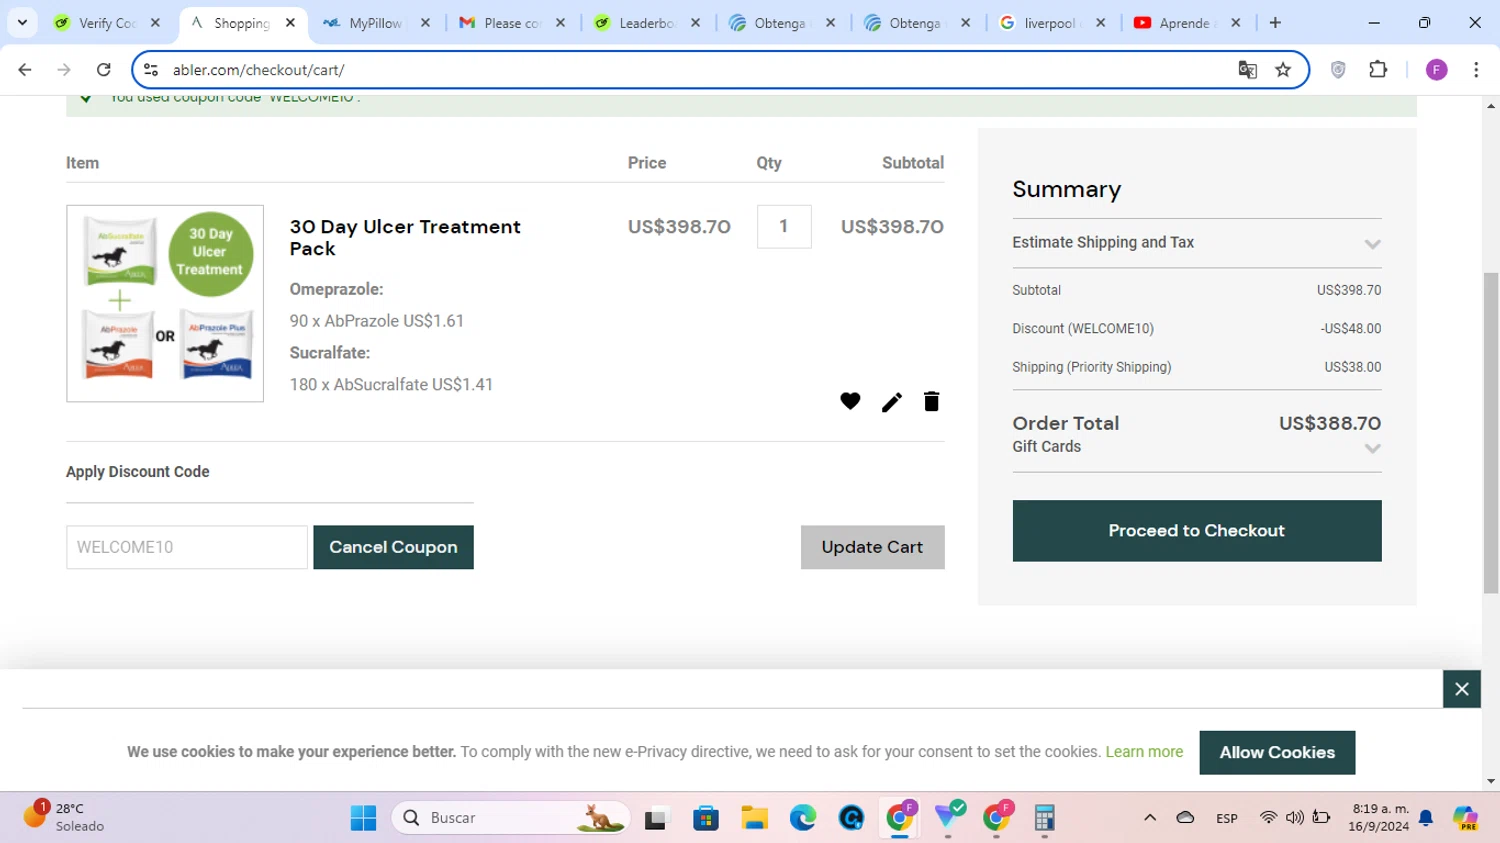Remove item with trash can icon
Viewport: 1500px width, 843px height.
tap(931, 401)
